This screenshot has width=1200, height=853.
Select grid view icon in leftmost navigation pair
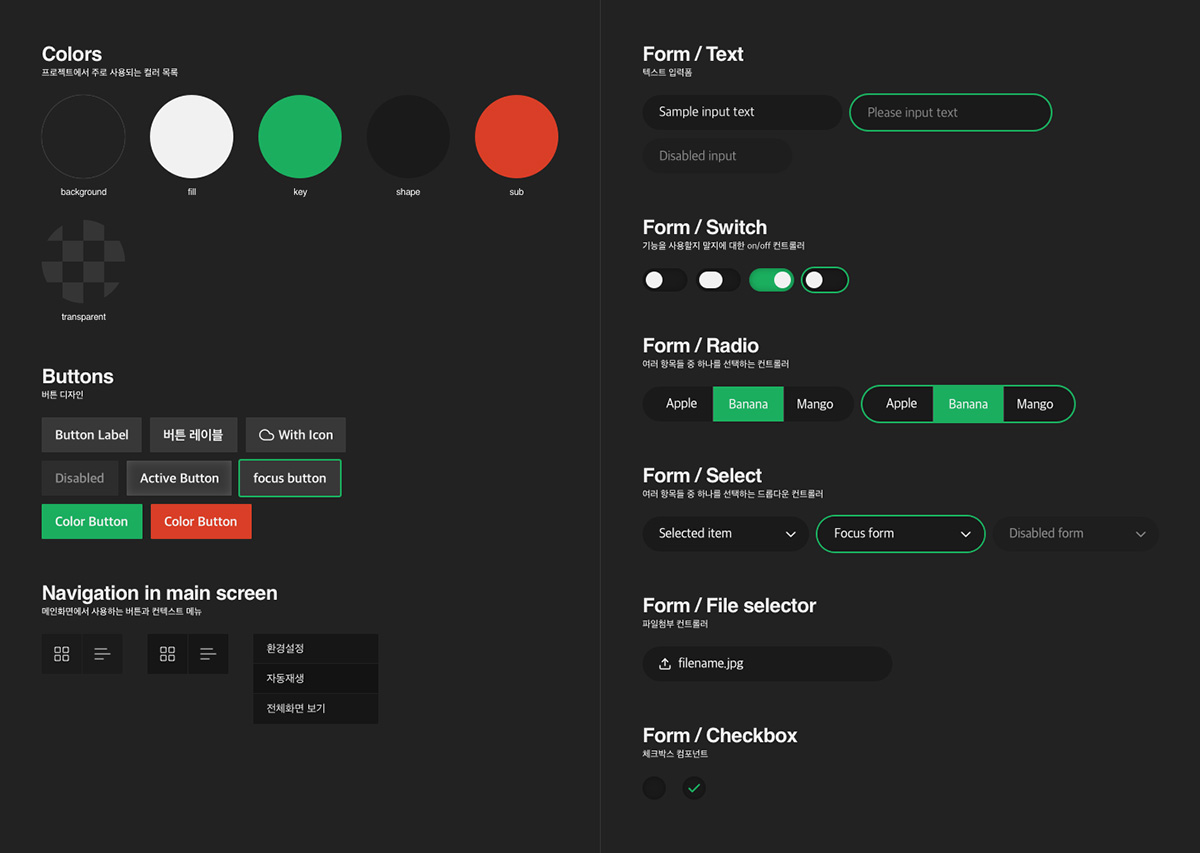click(62, 654)
